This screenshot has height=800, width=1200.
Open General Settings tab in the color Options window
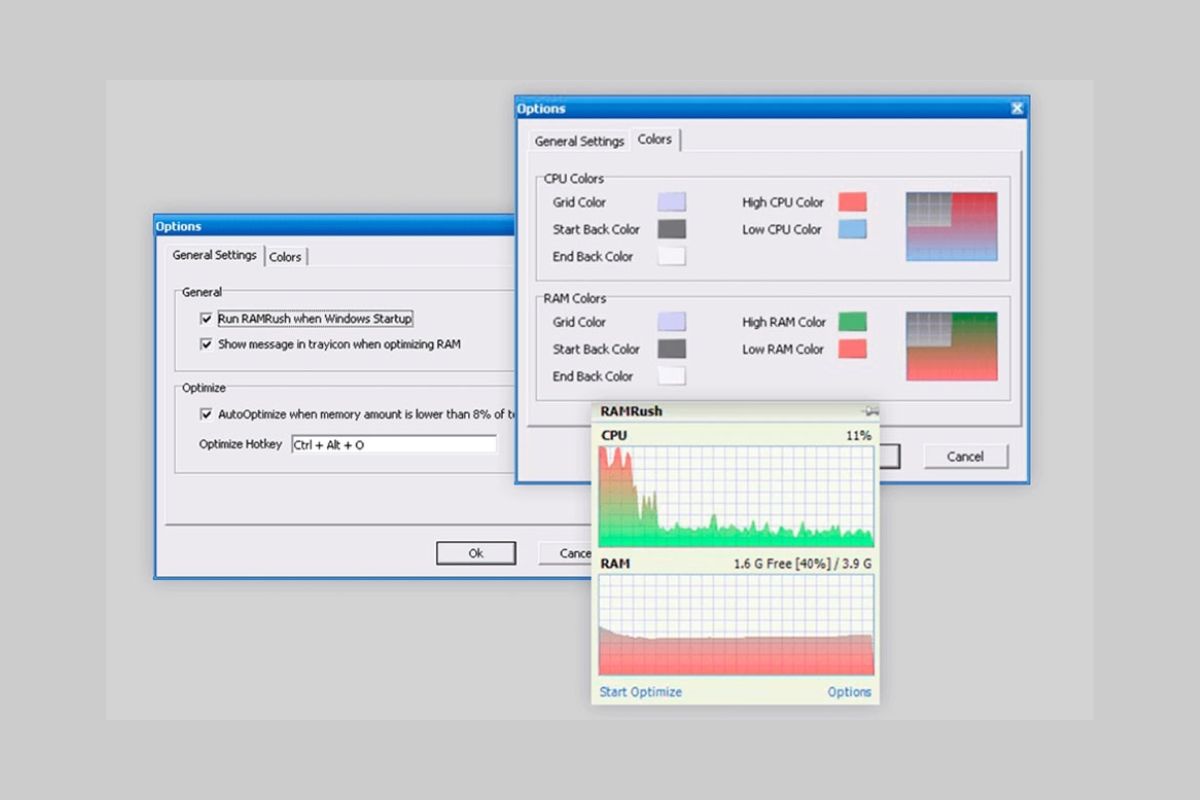click(x=579, y=141)
